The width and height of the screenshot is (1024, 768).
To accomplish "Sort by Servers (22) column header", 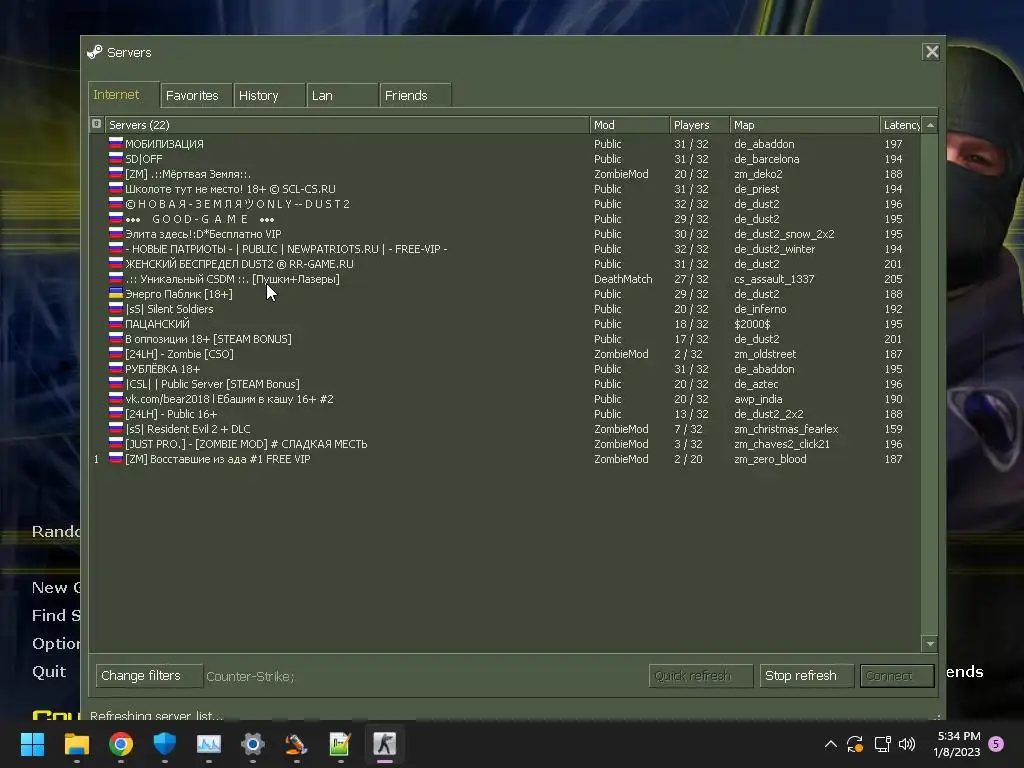I will (x=347, y=125).
